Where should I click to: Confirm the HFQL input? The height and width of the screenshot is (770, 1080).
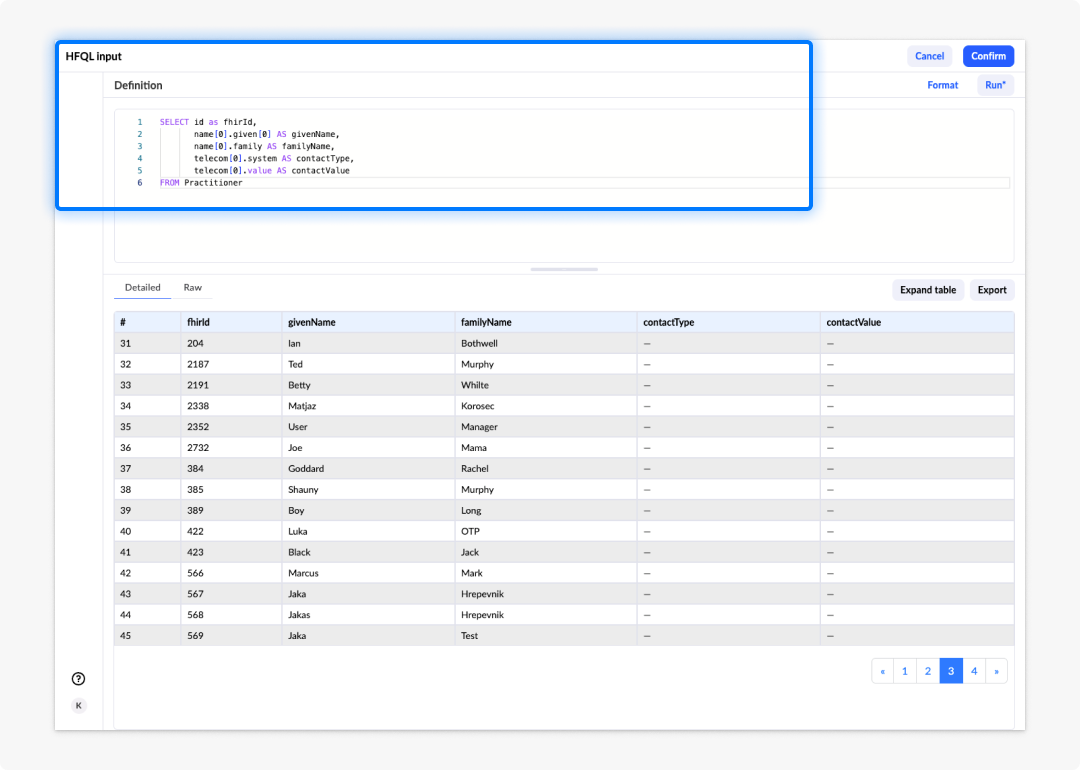tap(988, 56)
